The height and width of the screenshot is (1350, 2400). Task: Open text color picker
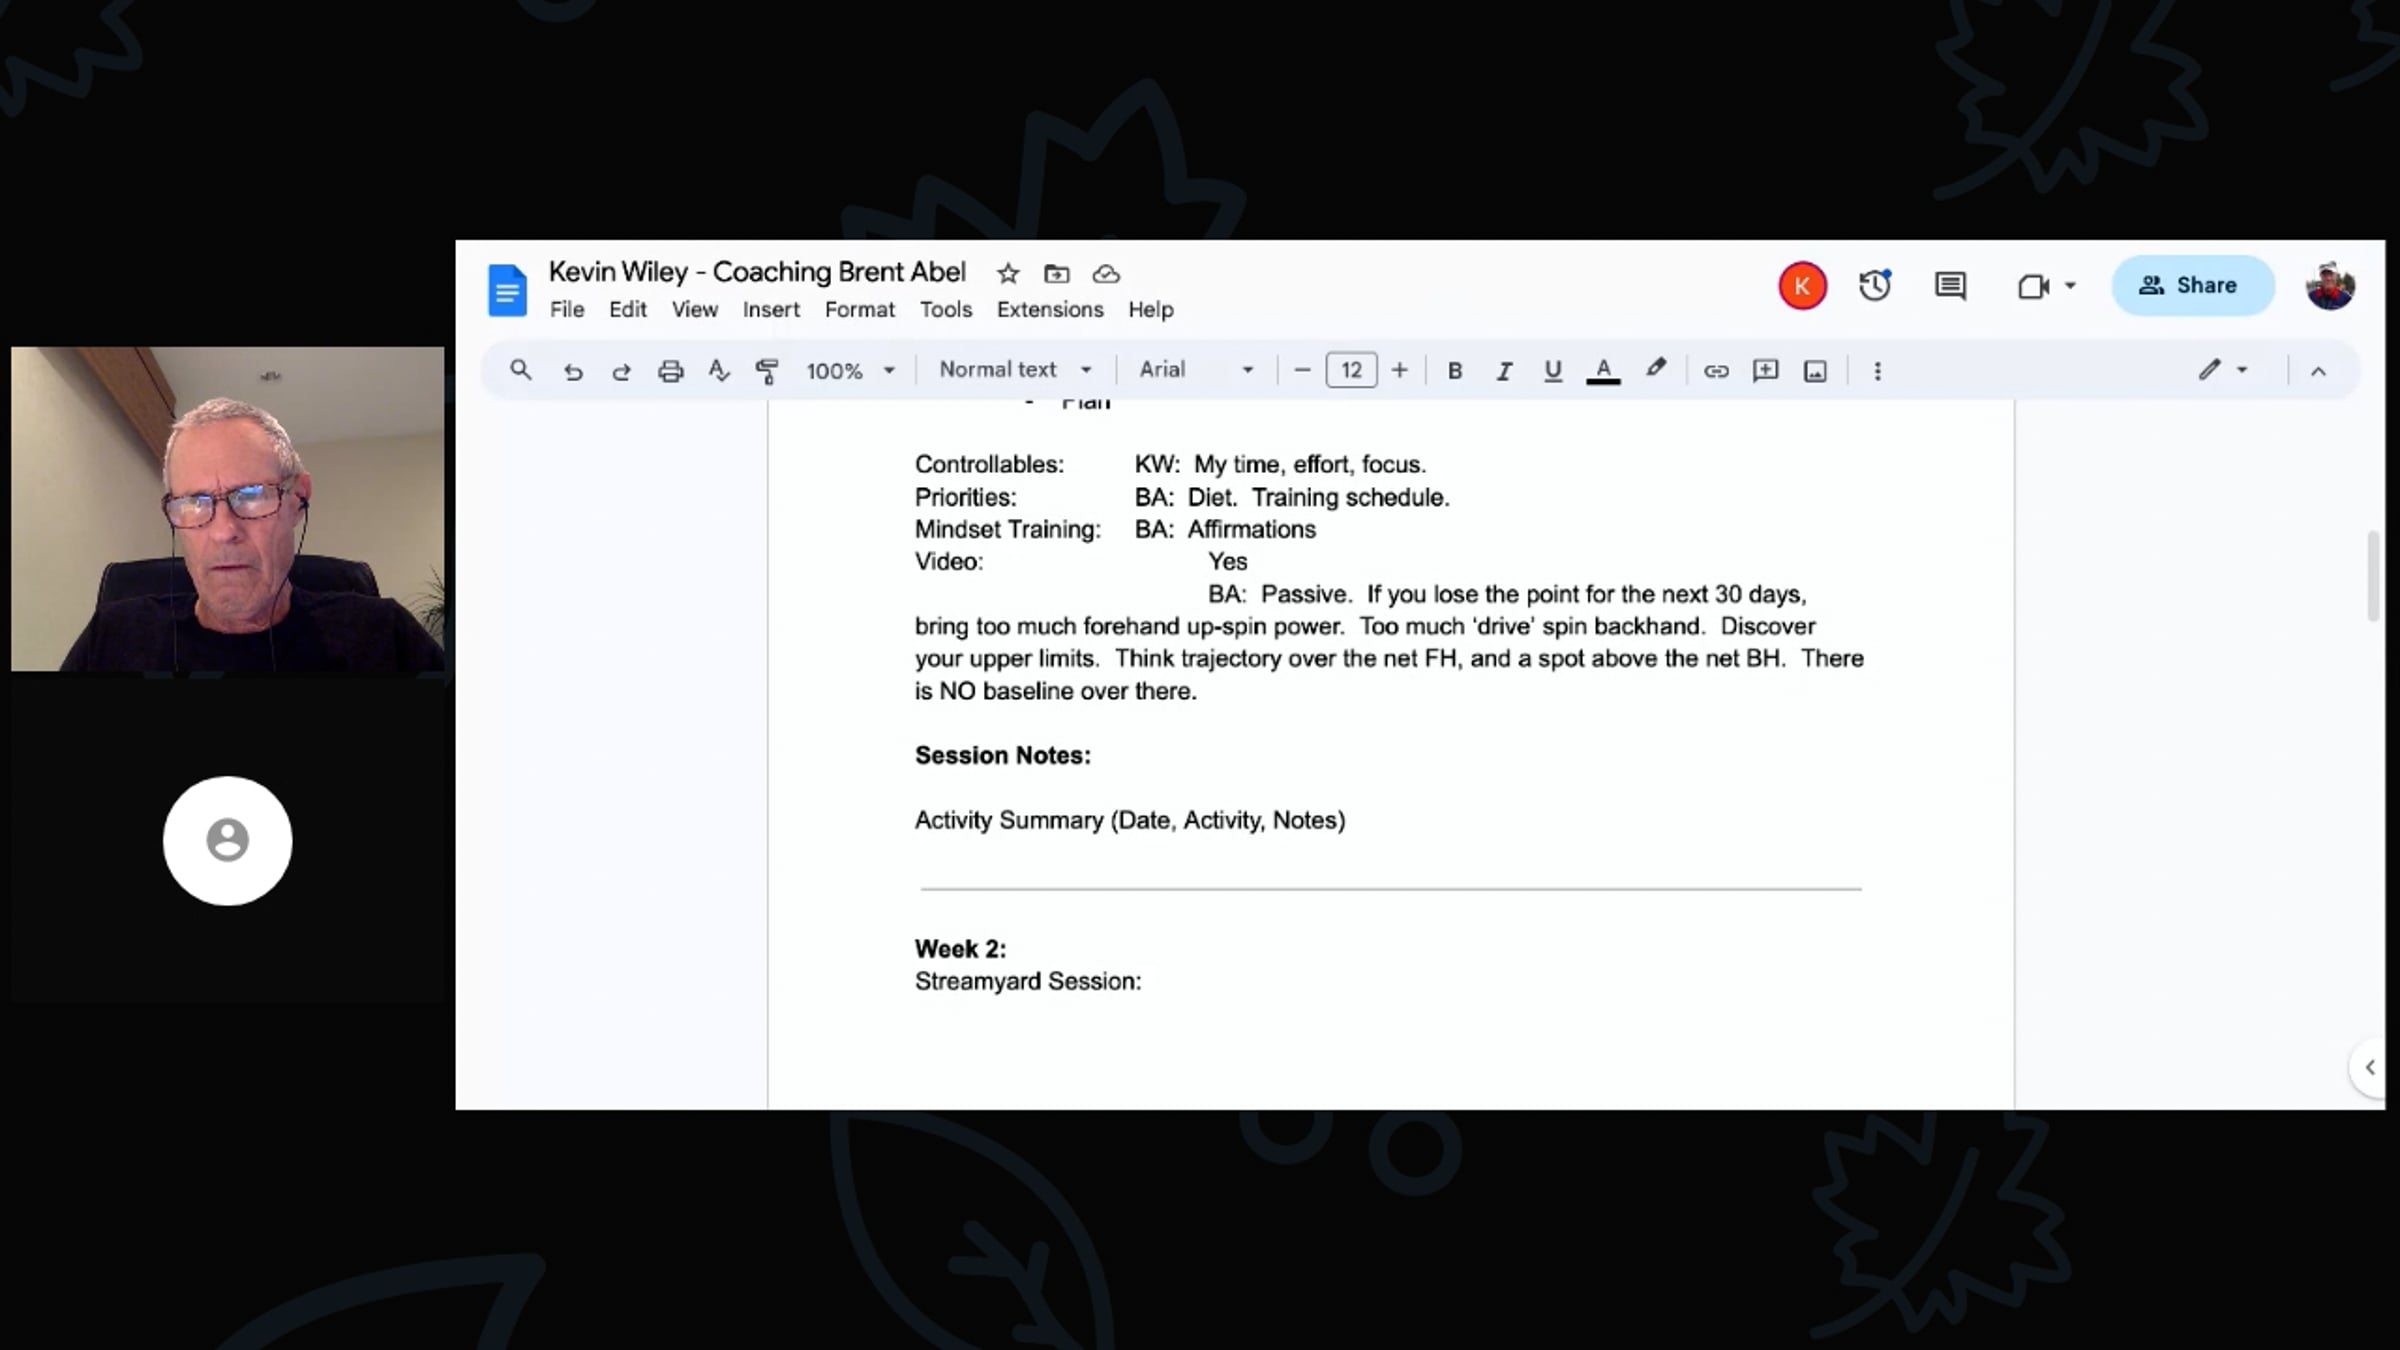click(1603, 371)
